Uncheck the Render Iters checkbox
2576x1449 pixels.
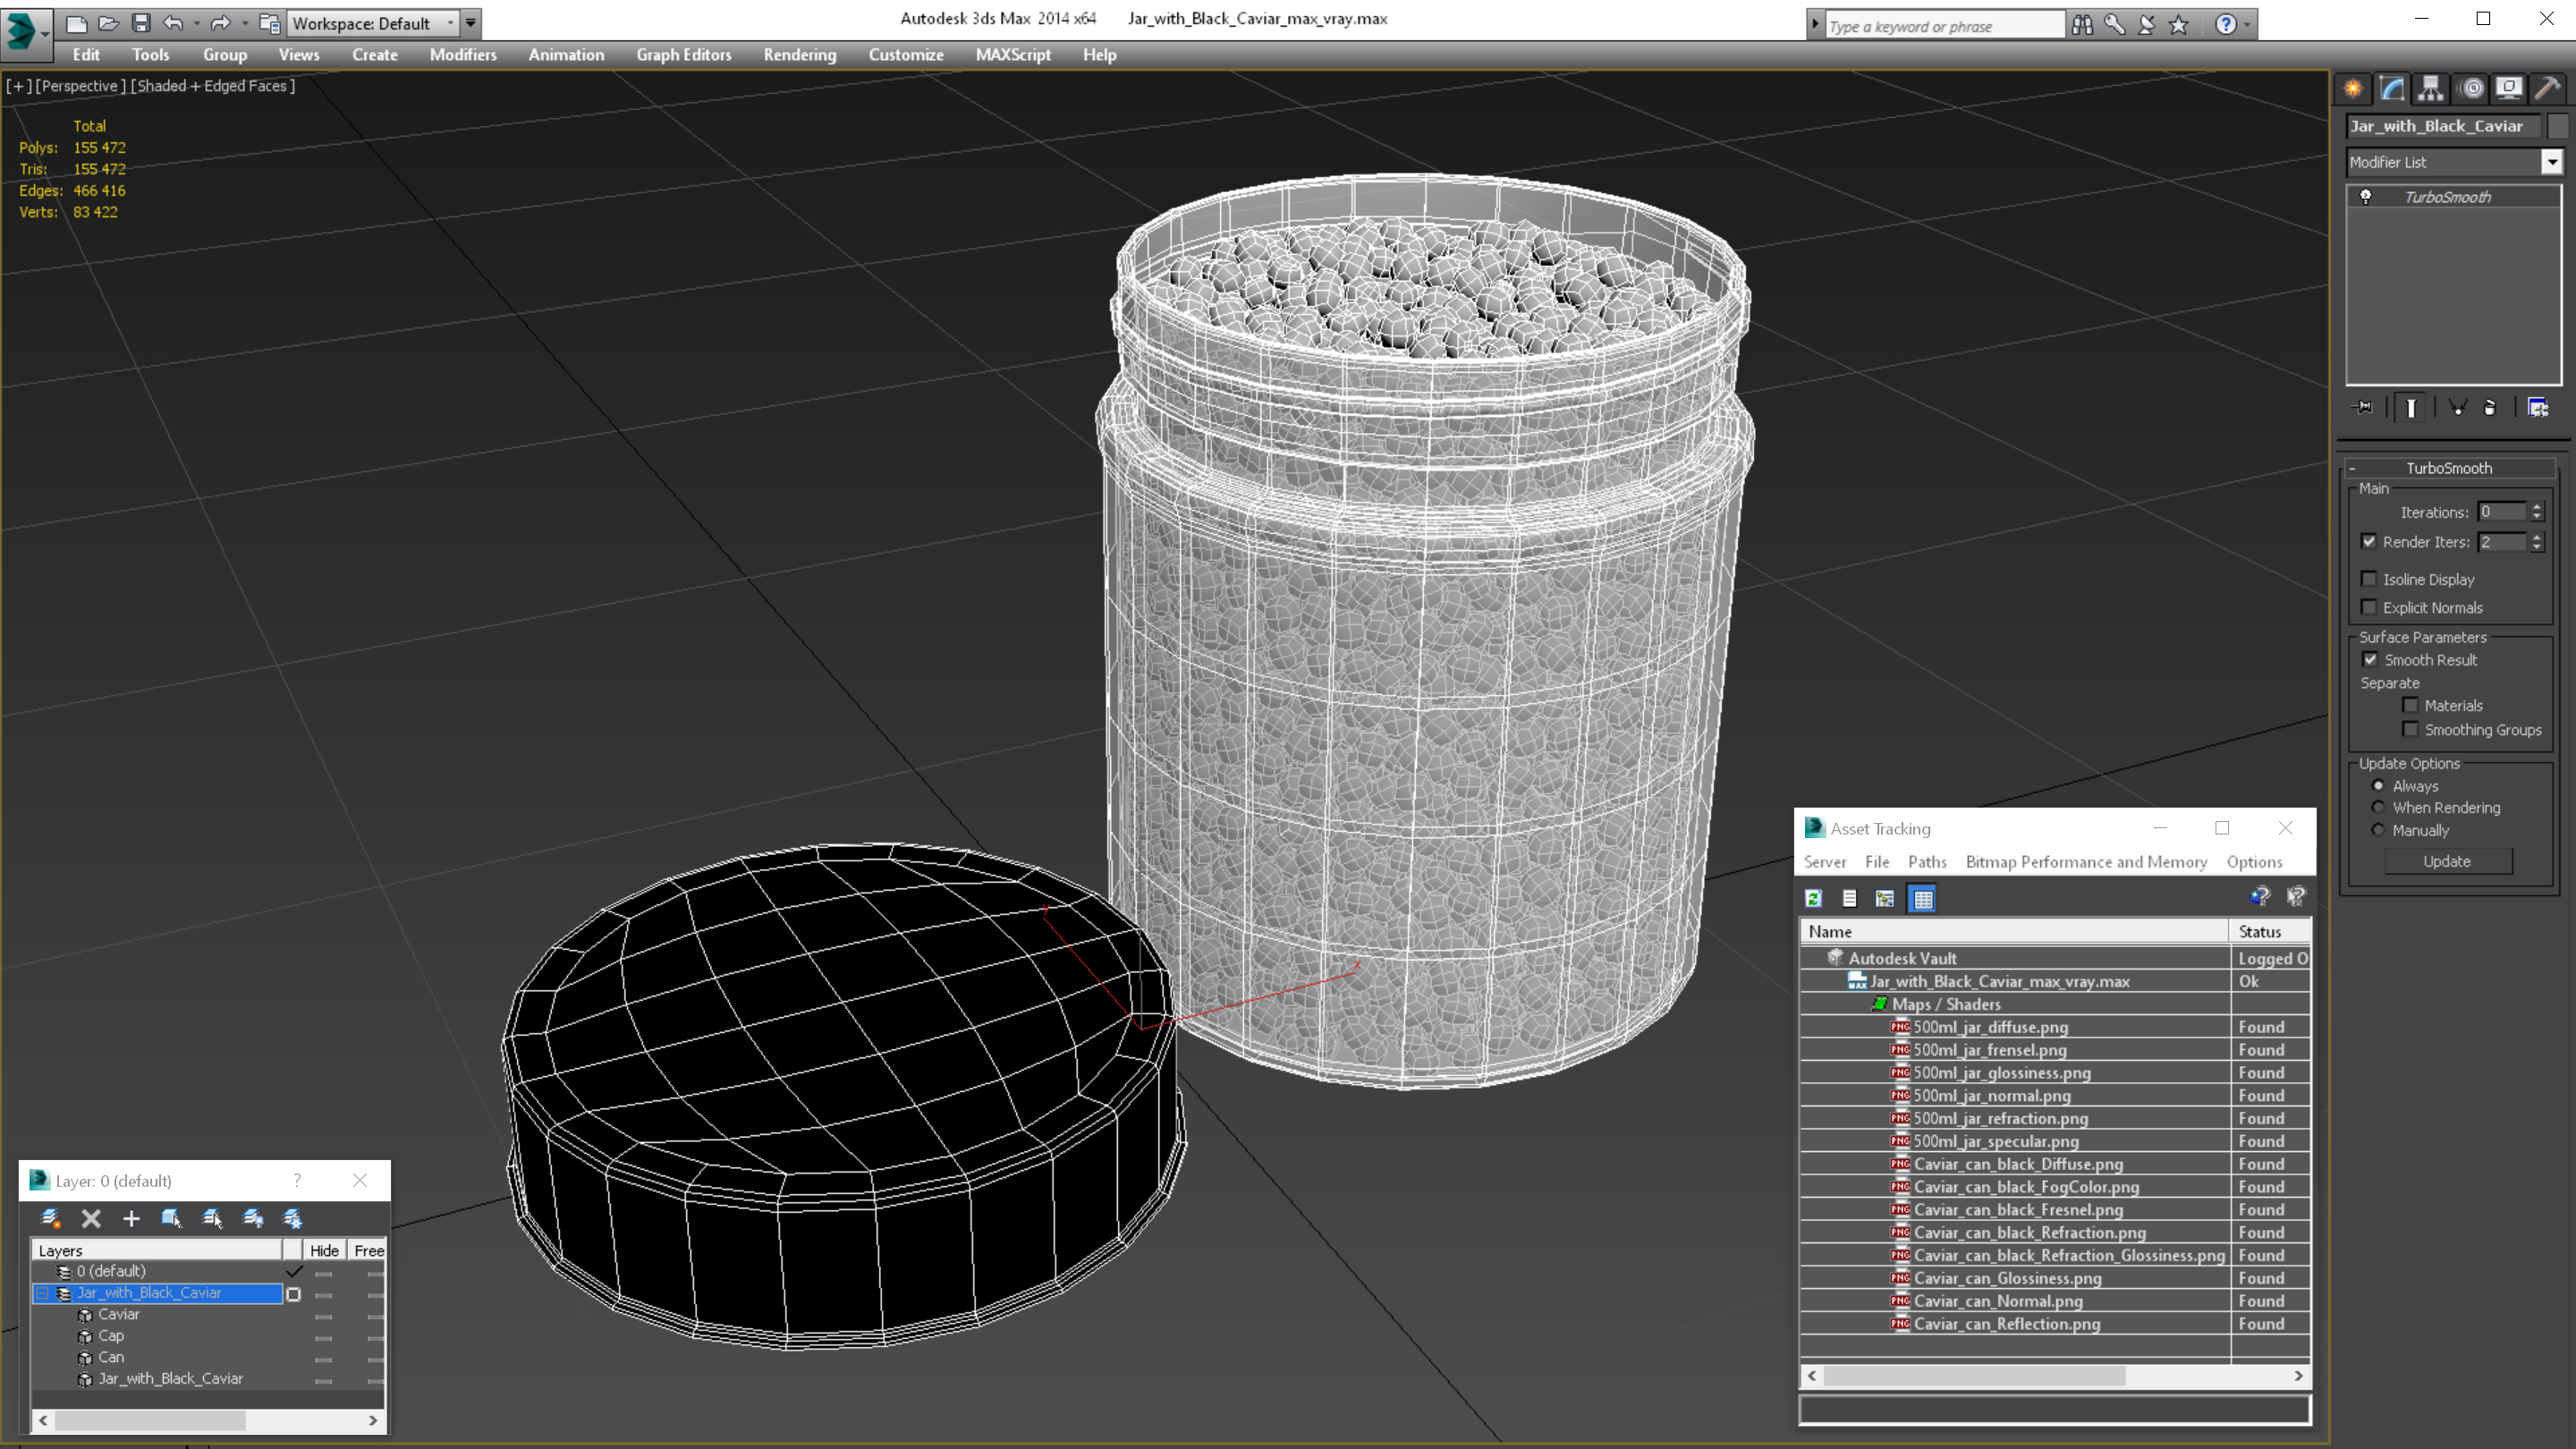[x=2368, y=541]
